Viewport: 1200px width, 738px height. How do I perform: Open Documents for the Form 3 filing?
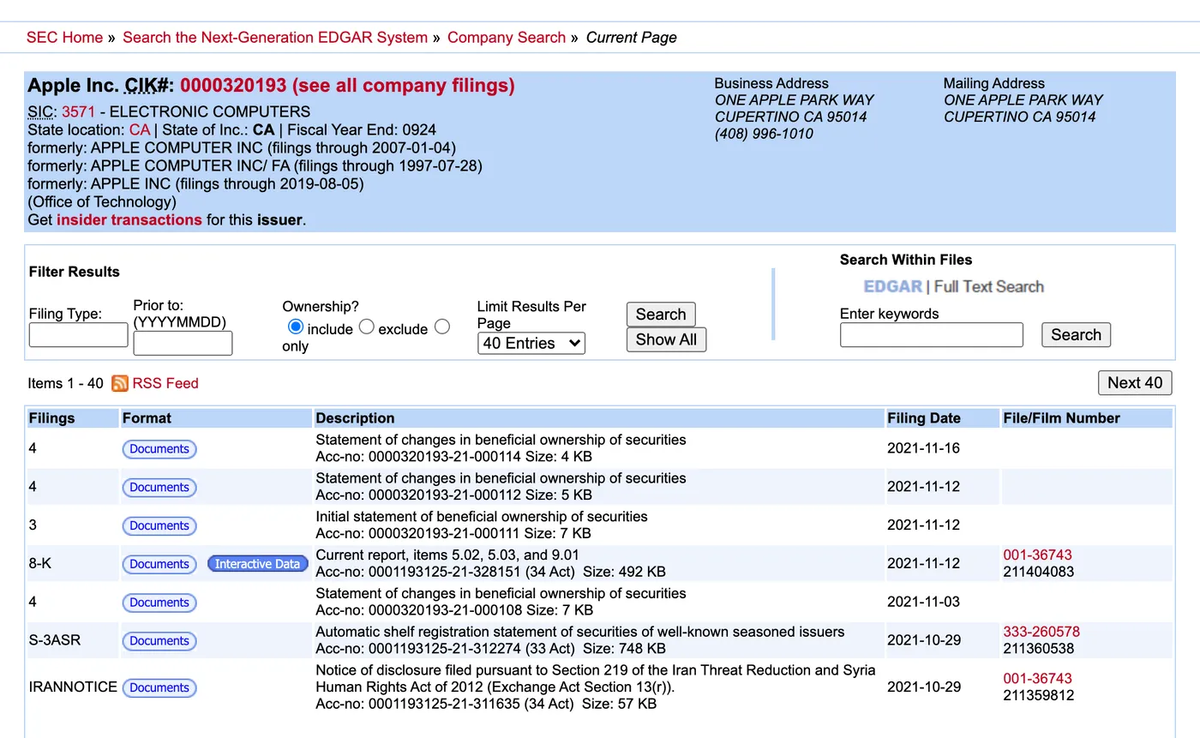pyautogui.click(x=159, y=525)
